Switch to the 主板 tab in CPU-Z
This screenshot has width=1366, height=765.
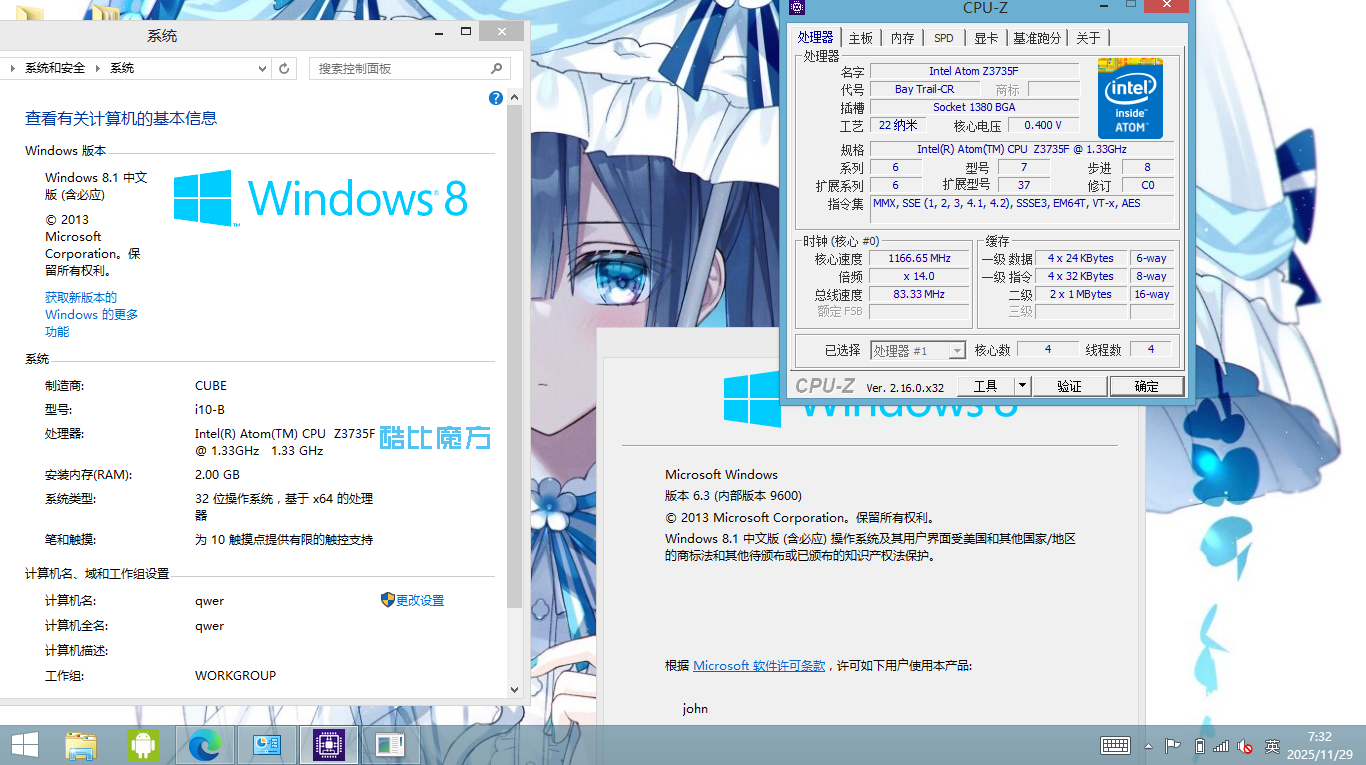click(860, 38)
